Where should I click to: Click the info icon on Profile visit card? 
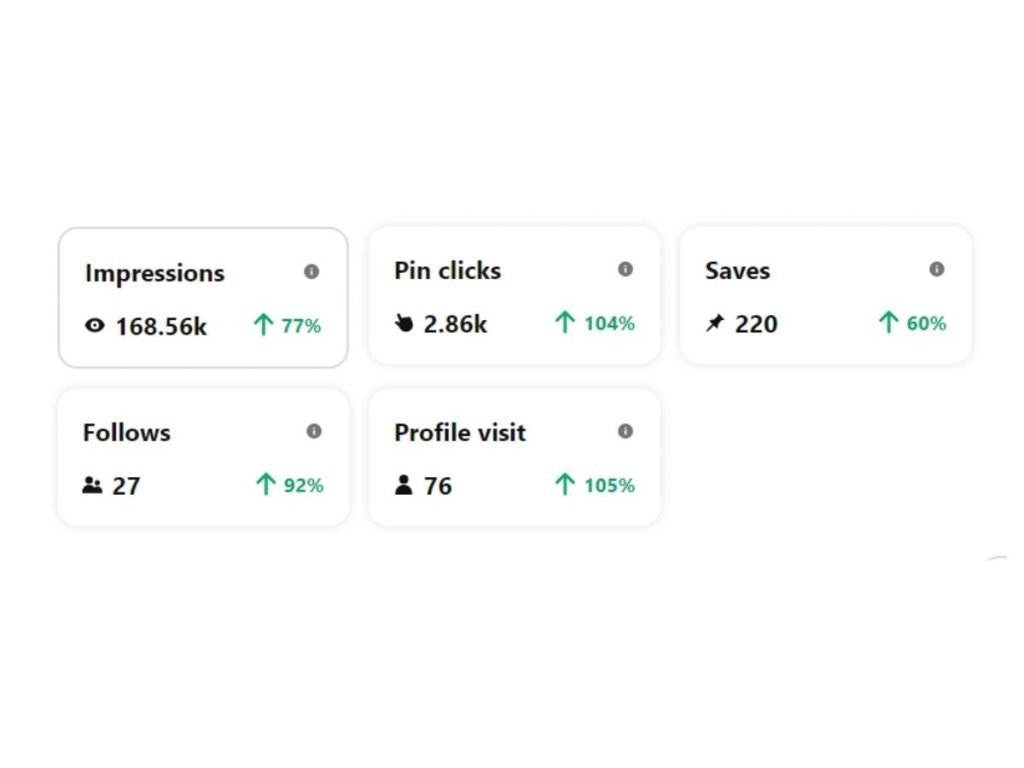click(x=625, y=431)
